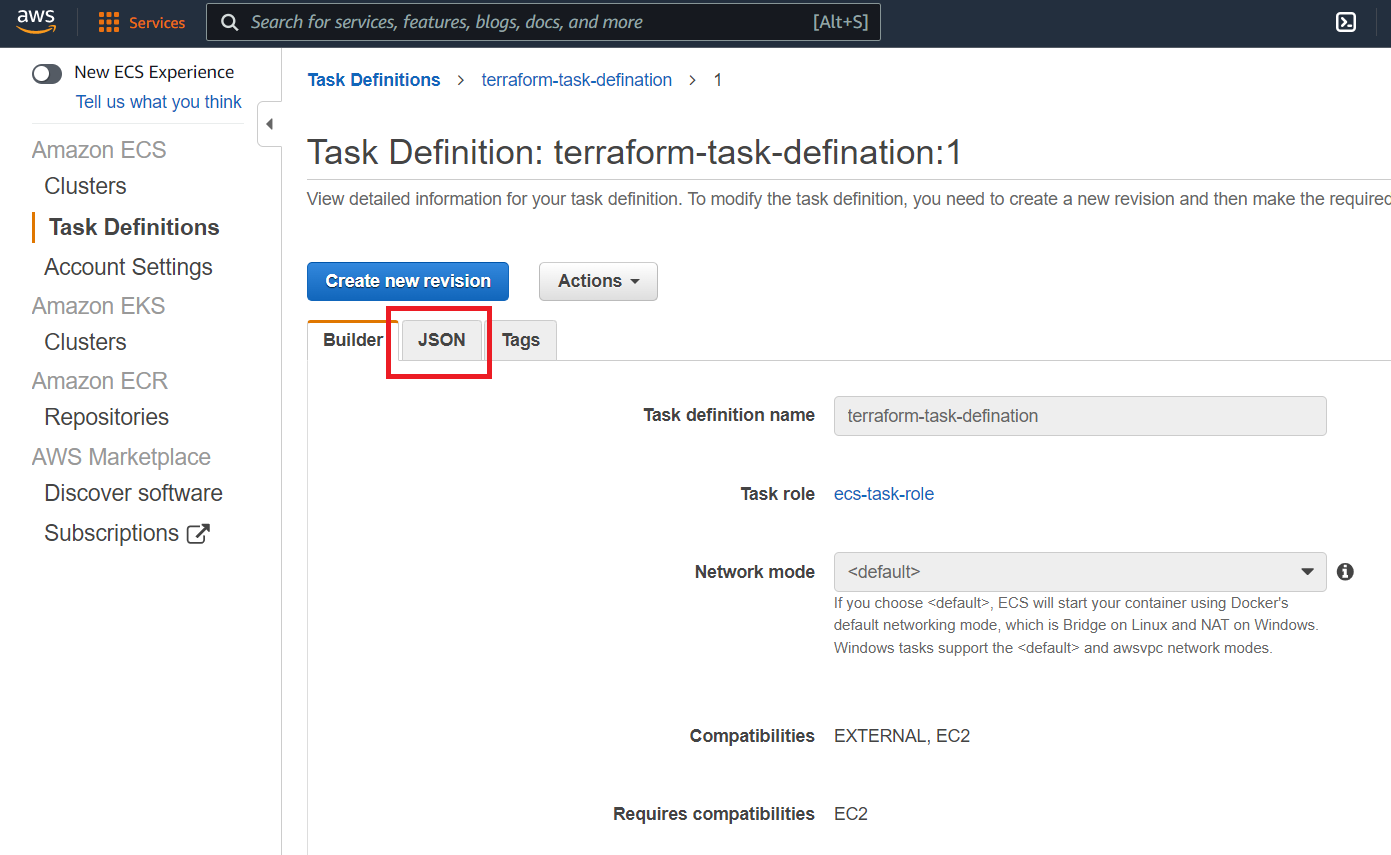Click the Task definition name field
The image size is (1391, 855).
pyautogui.click(x=1080, y=416)
